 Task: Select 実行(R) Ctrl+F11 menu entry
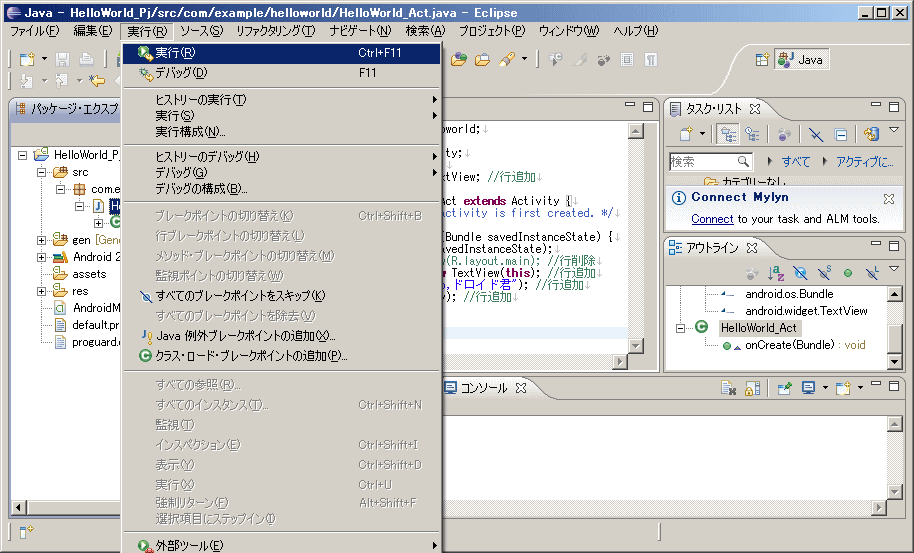[282, 53]
